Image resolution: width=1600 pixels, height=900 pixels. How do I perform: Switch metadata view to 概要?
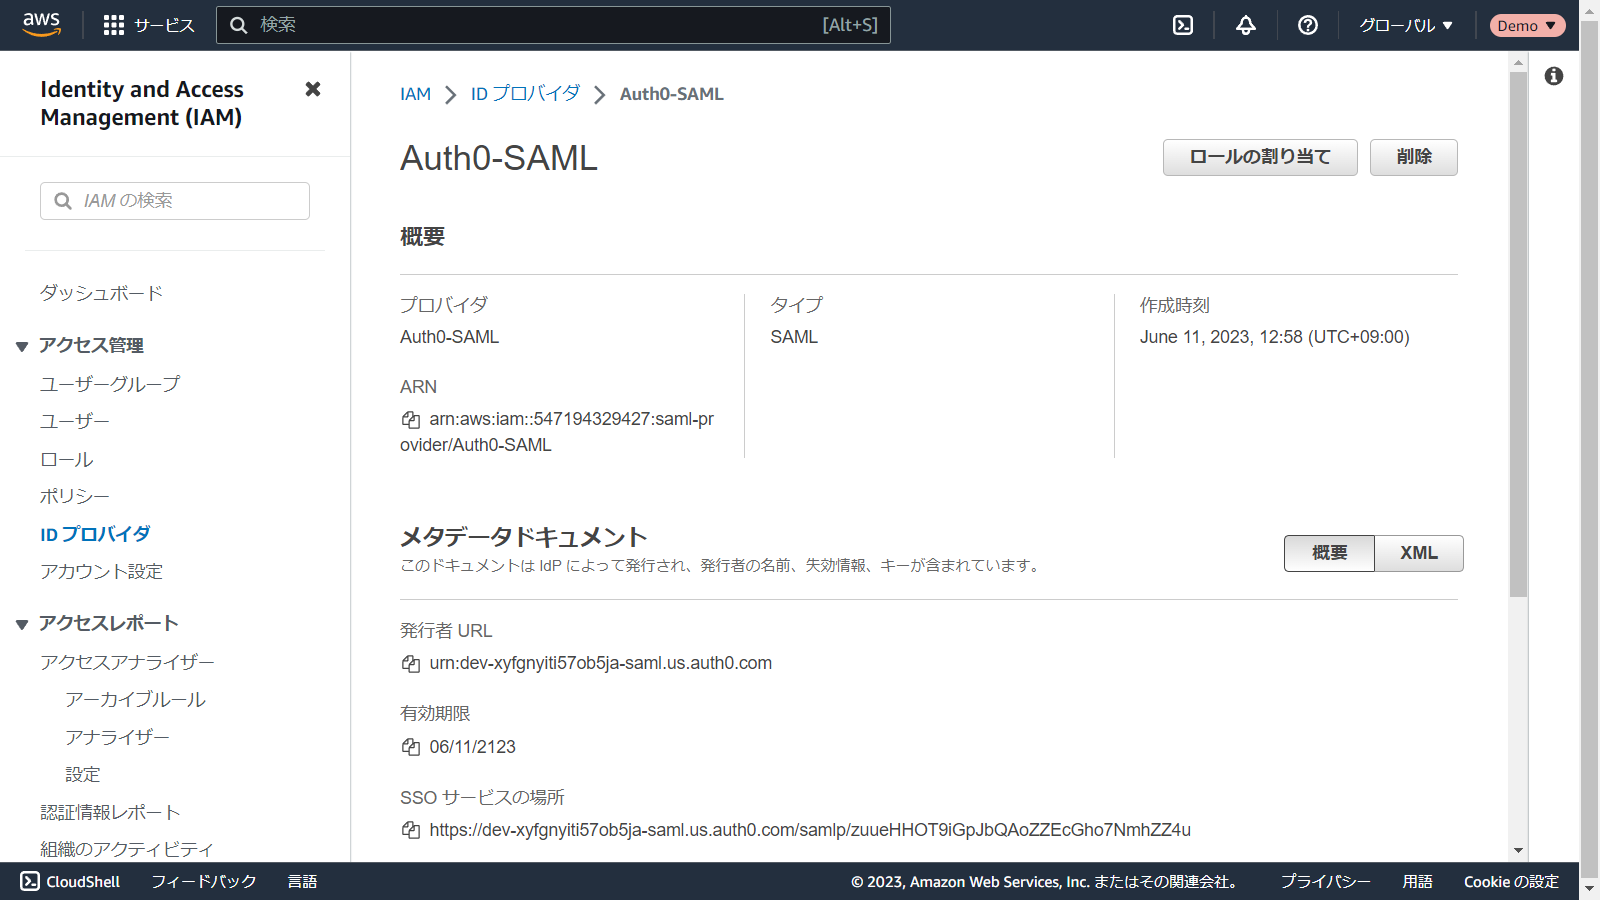(x=1329, y=553)
